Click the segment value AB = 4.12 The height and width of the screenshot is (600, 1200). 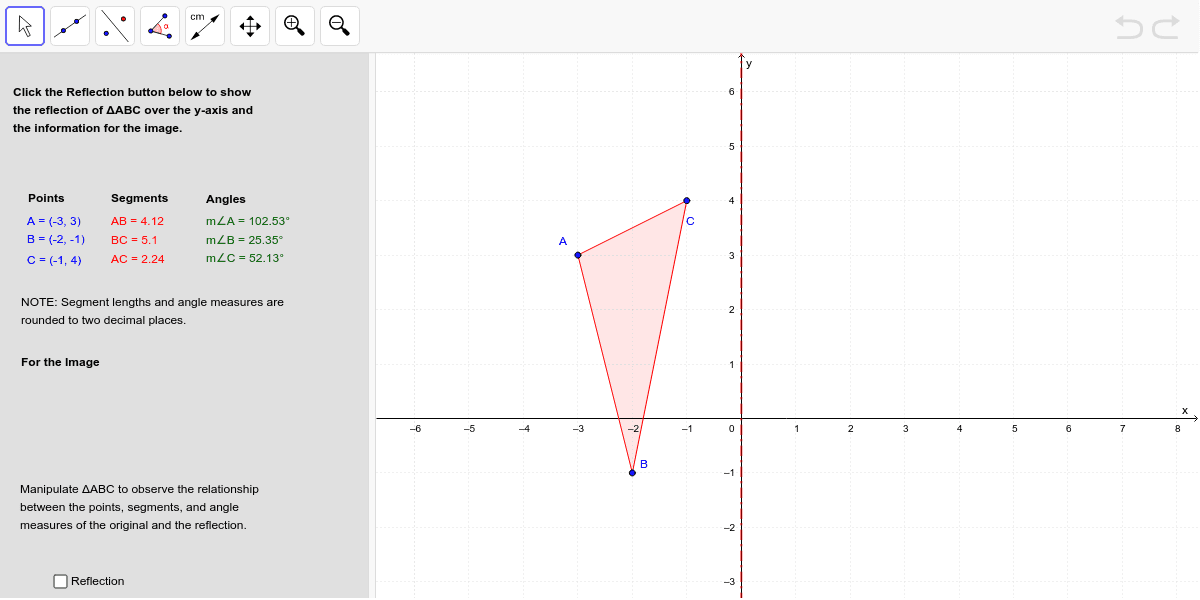click(x=137, y=221)
